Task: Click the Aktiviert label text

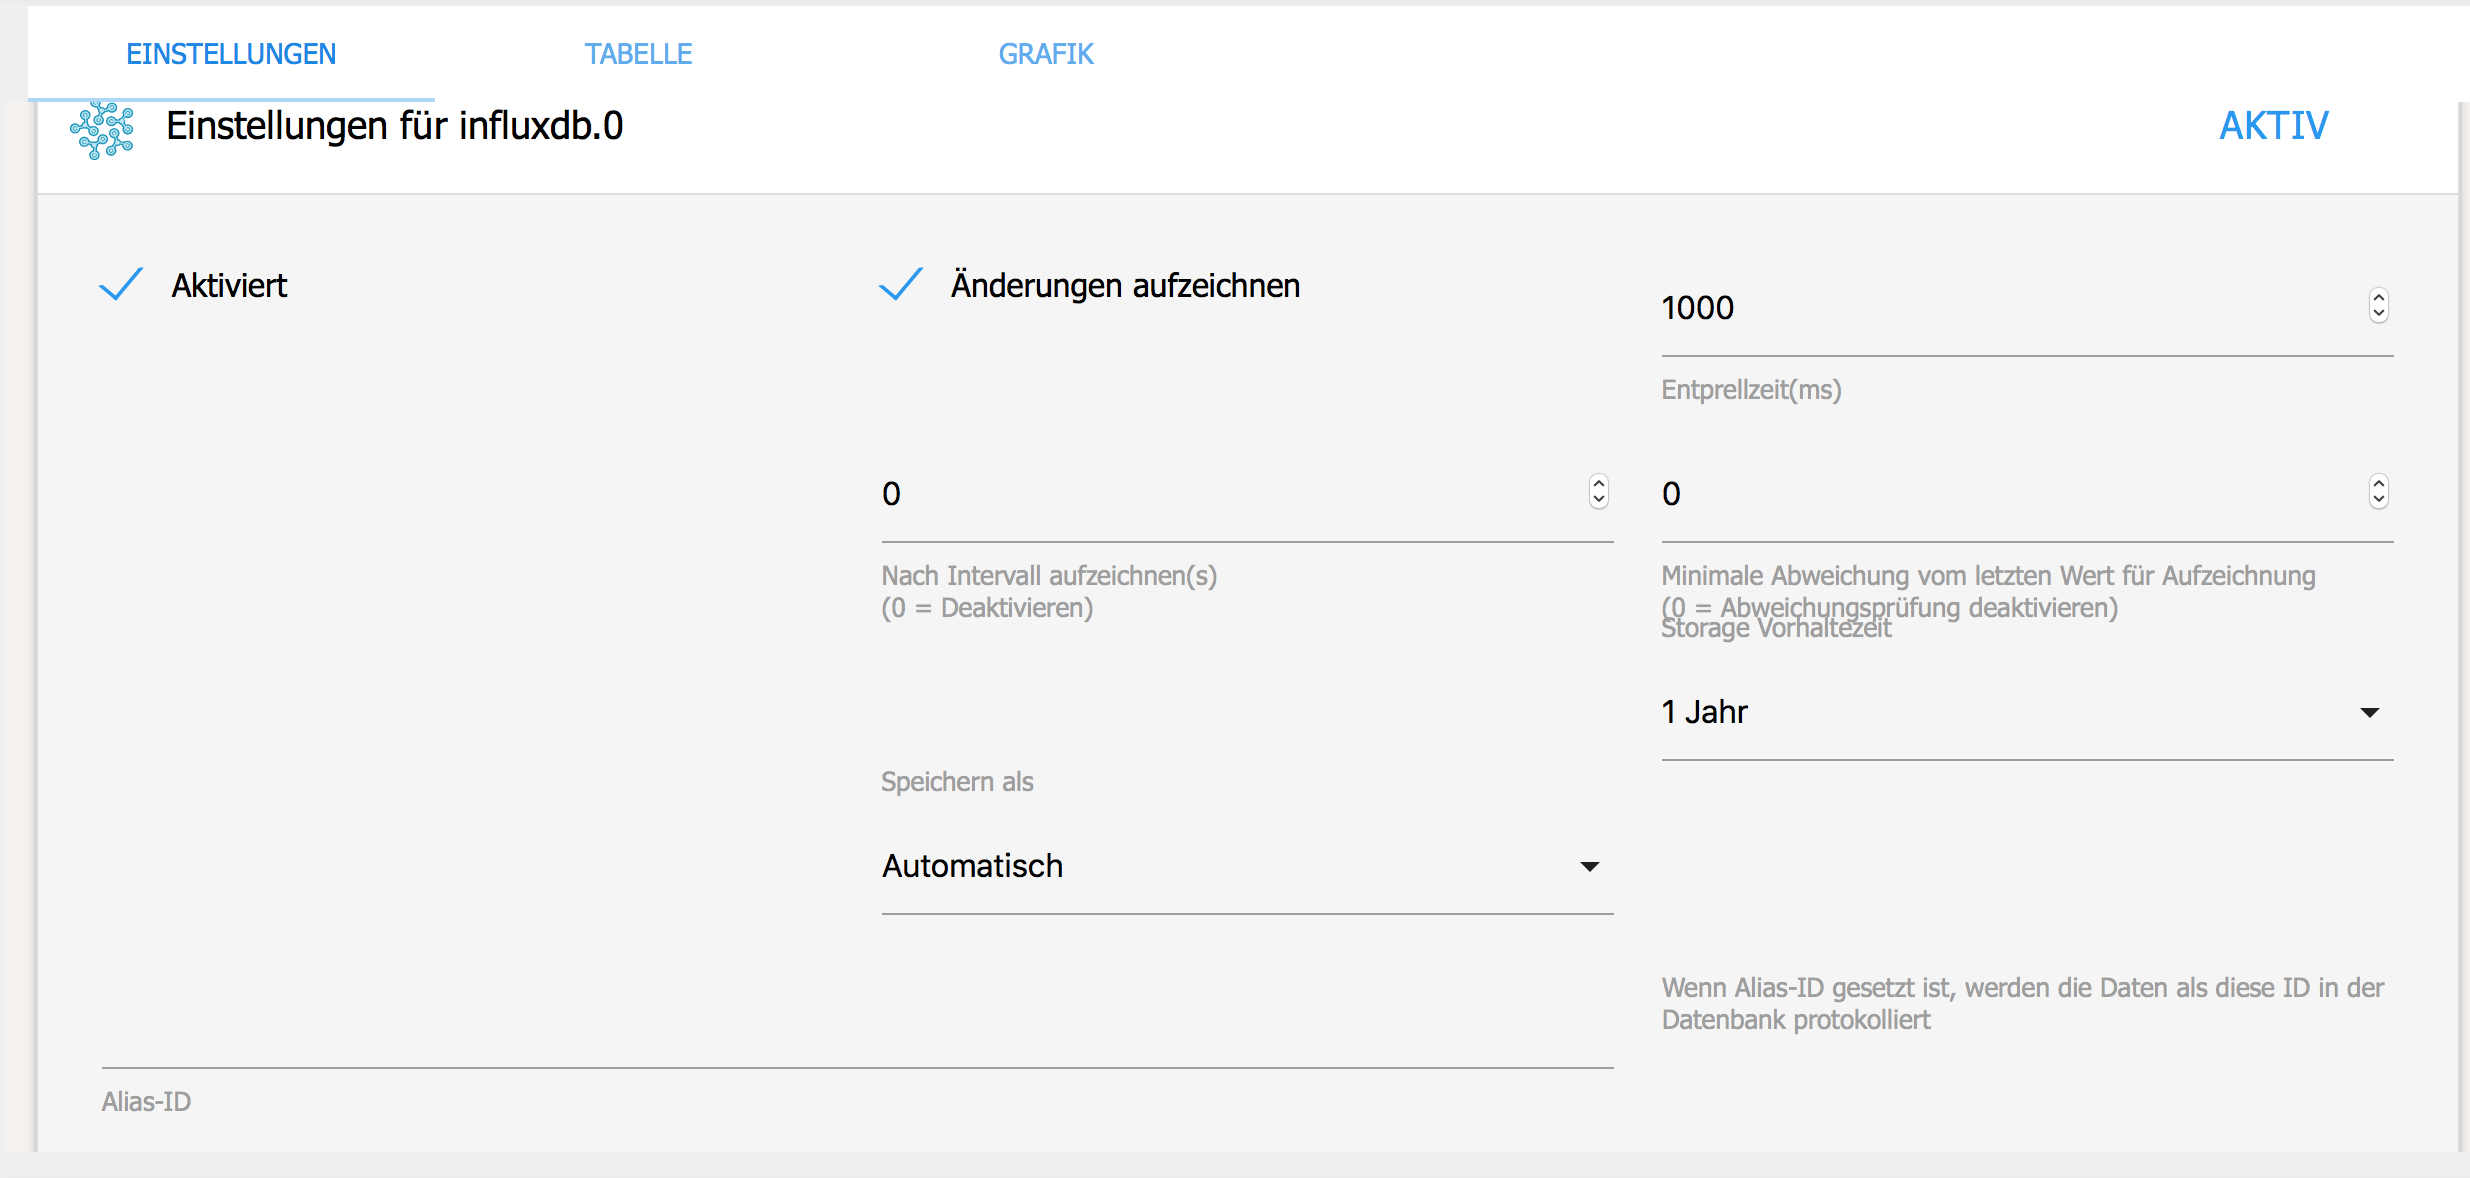Action: tap(229, 286)
